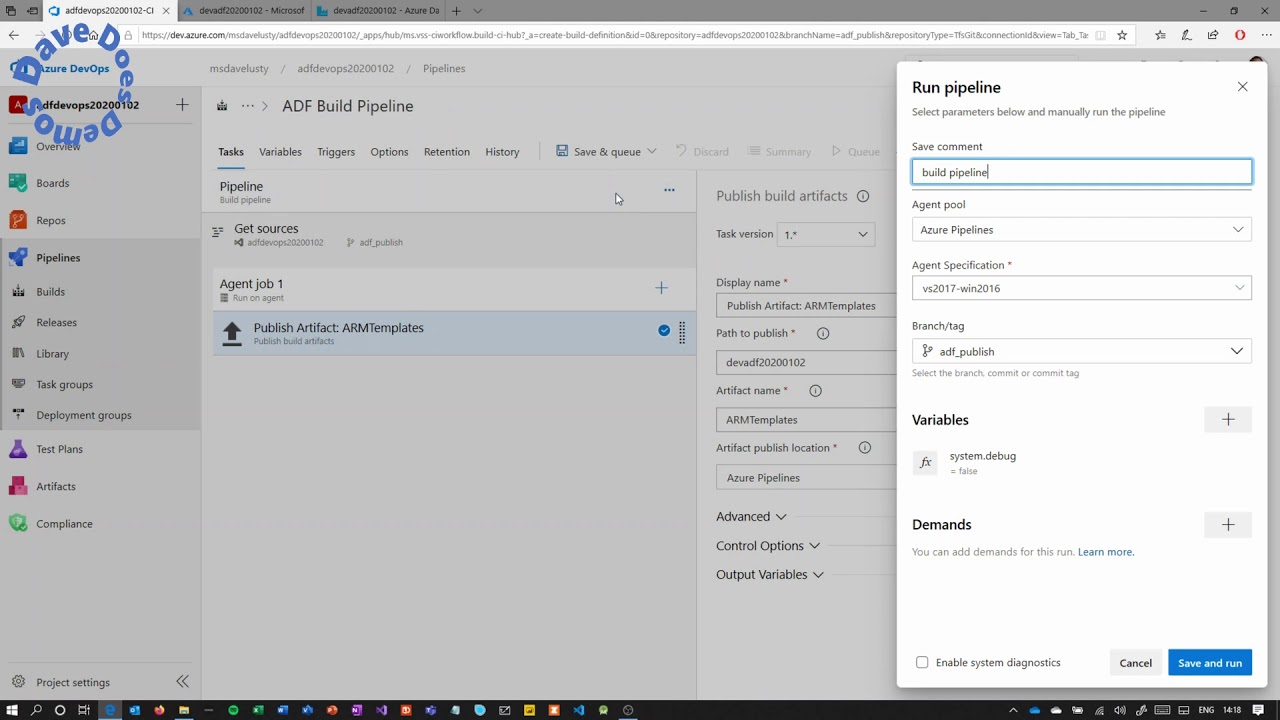Close the Run pipeline panel
Viewport: 1280px width, 720px height.
1243,87
